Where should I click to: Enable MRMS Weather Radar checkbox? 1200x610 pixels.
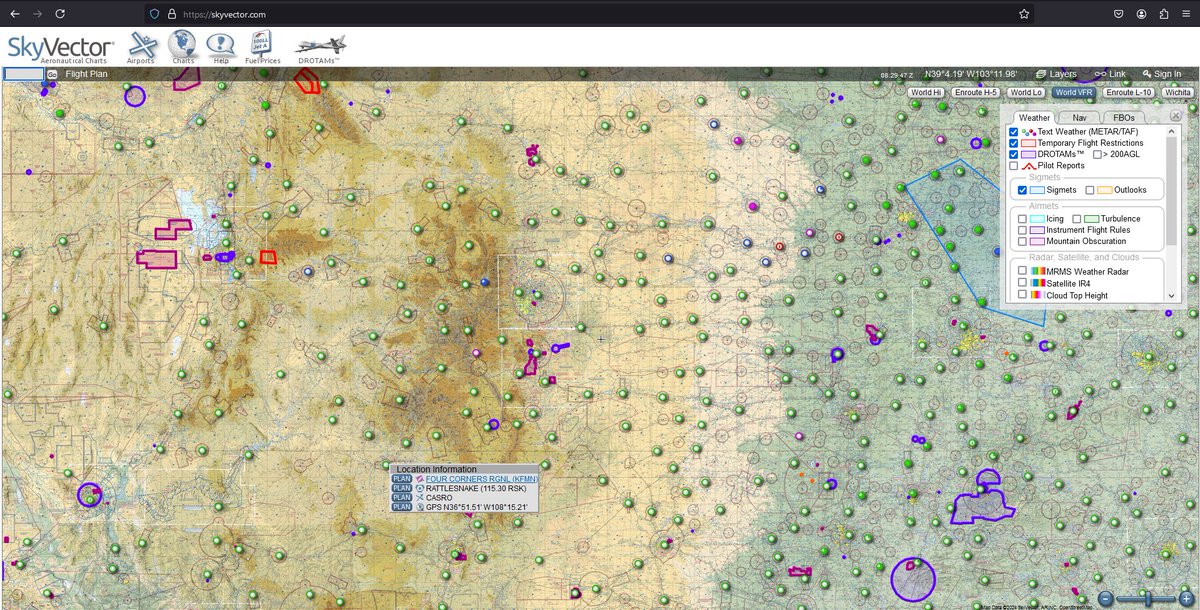[1022, 270]
